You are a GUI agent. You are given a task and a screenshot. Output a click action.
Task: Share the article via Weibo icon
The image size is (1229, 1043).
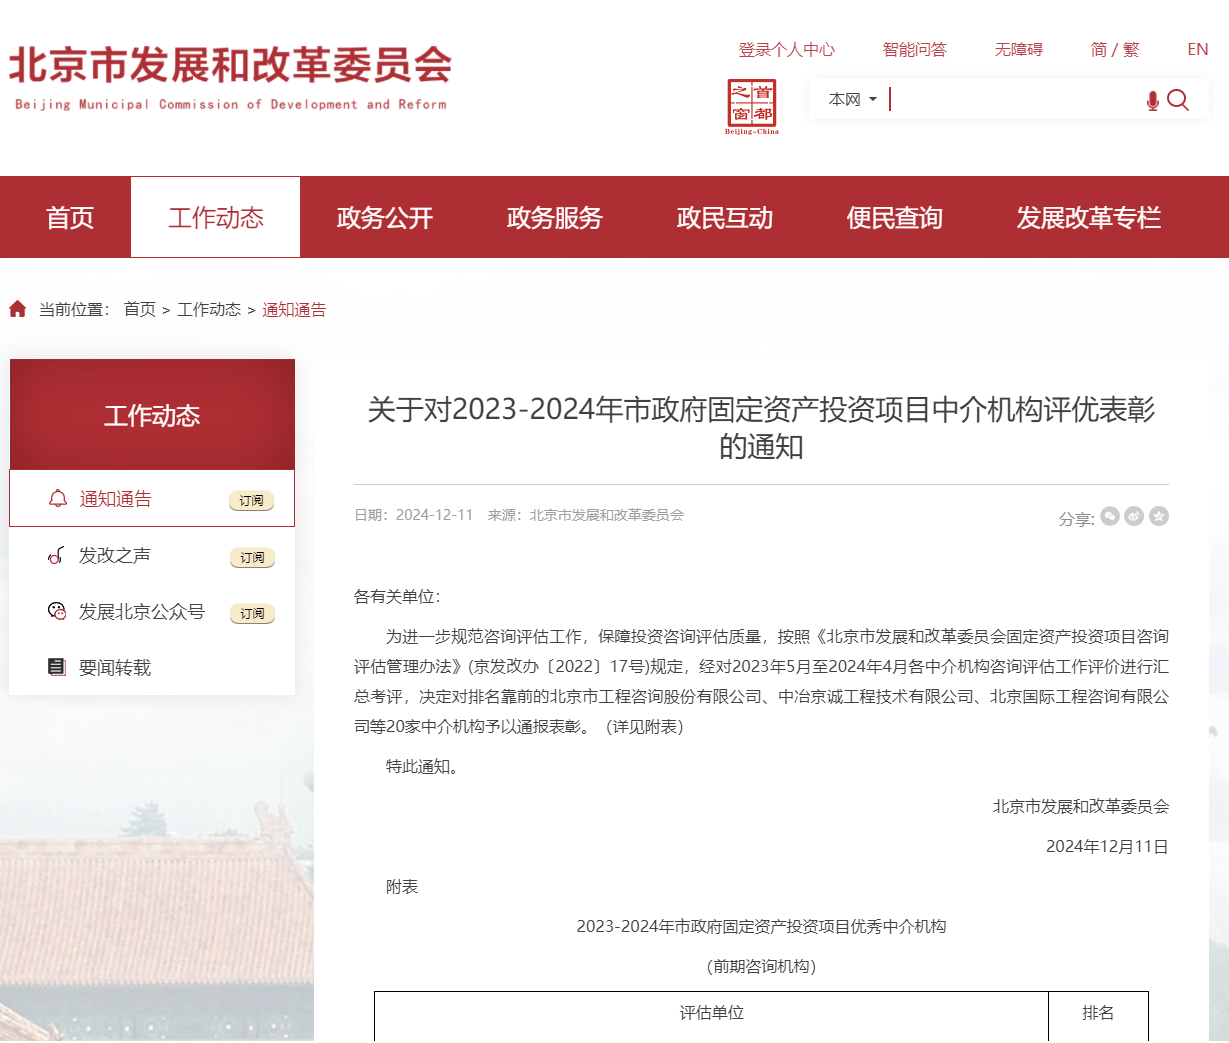click(x=1134, y=516)
